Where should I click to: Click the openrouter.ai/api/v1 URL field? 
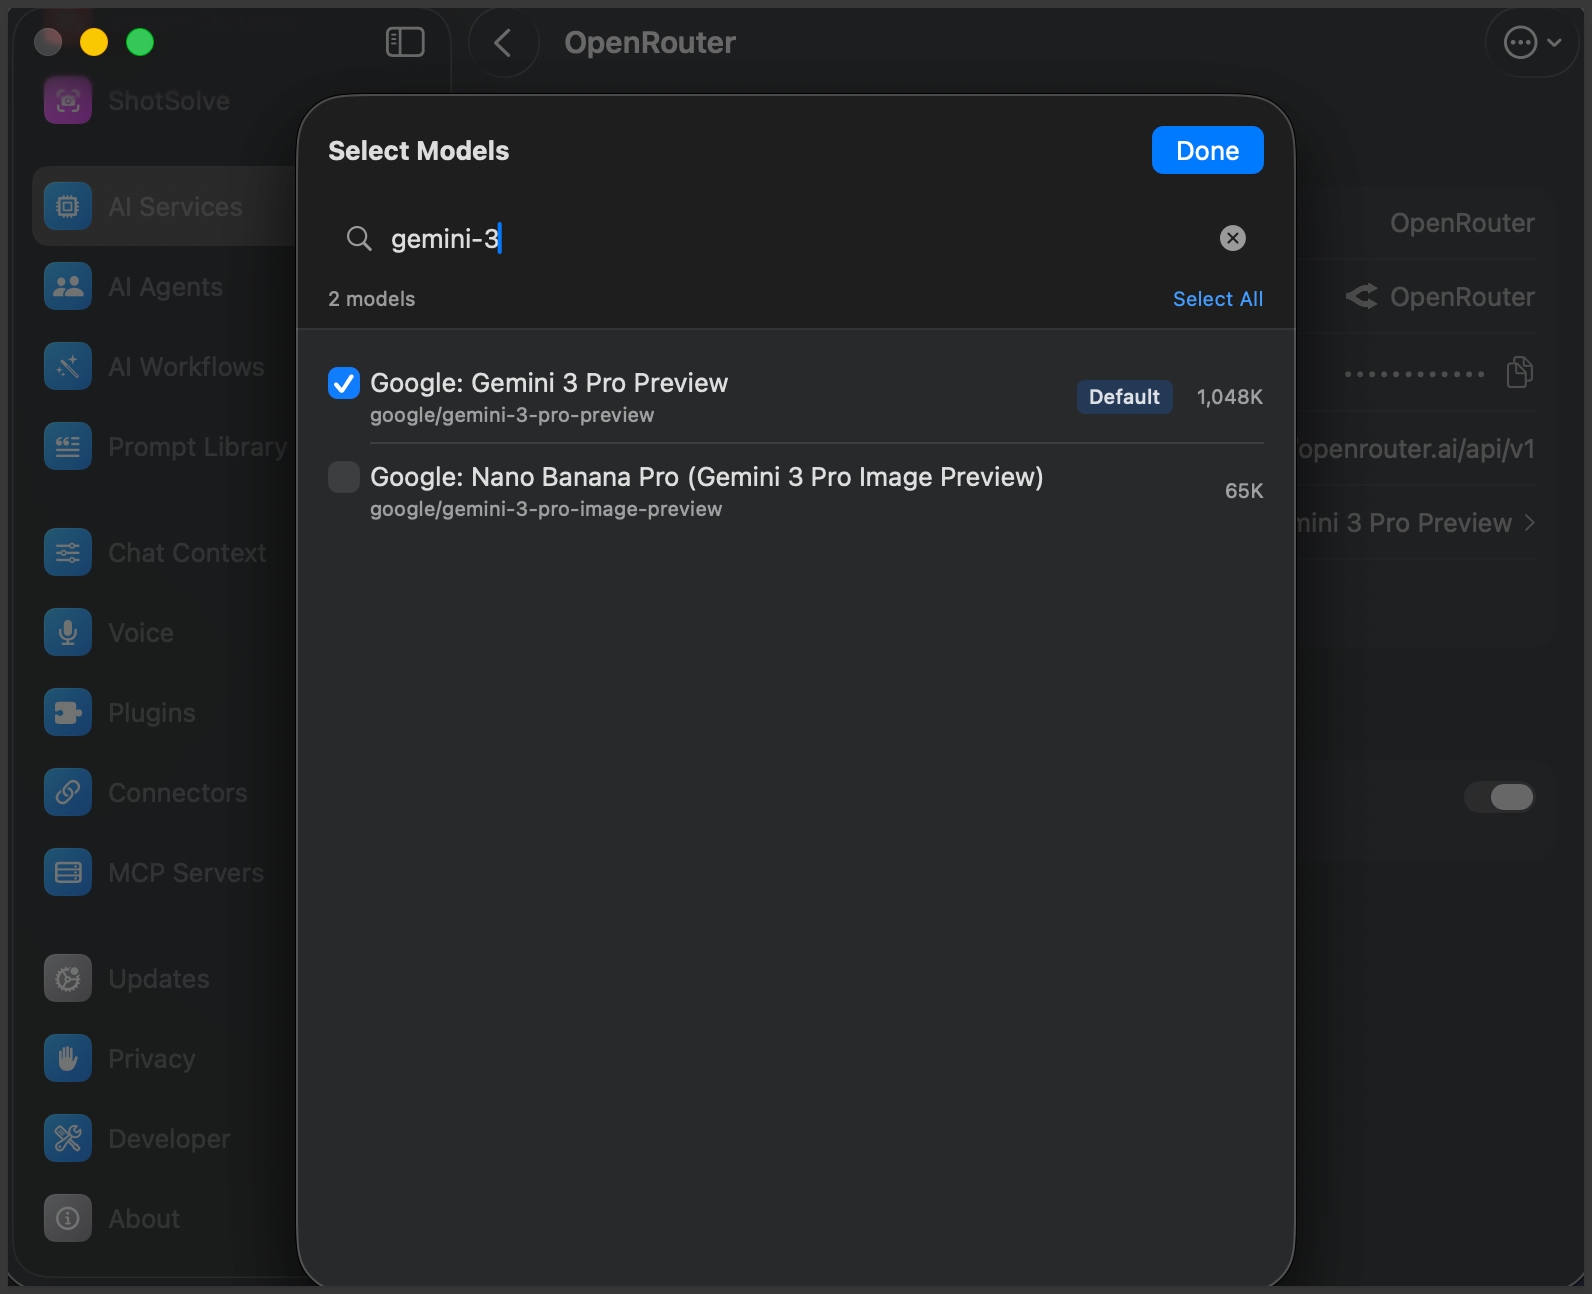point(1416,449)
